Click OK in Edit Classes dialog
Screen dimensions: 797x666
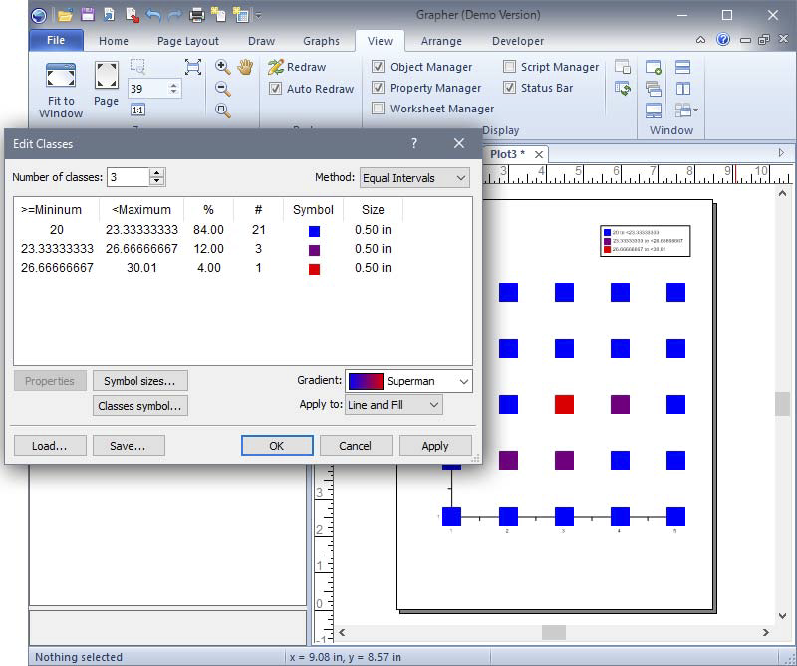point(277,446)
